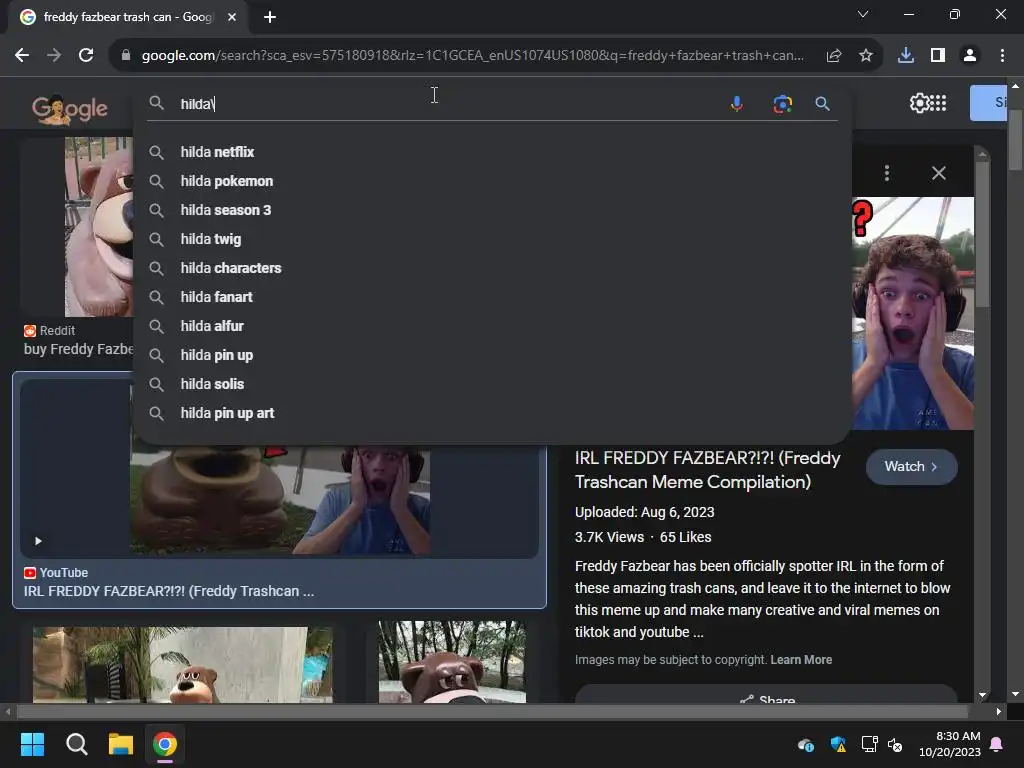The image size is (1024, 768).
Task: Click the browser back arrow
Action: point(22,56)
